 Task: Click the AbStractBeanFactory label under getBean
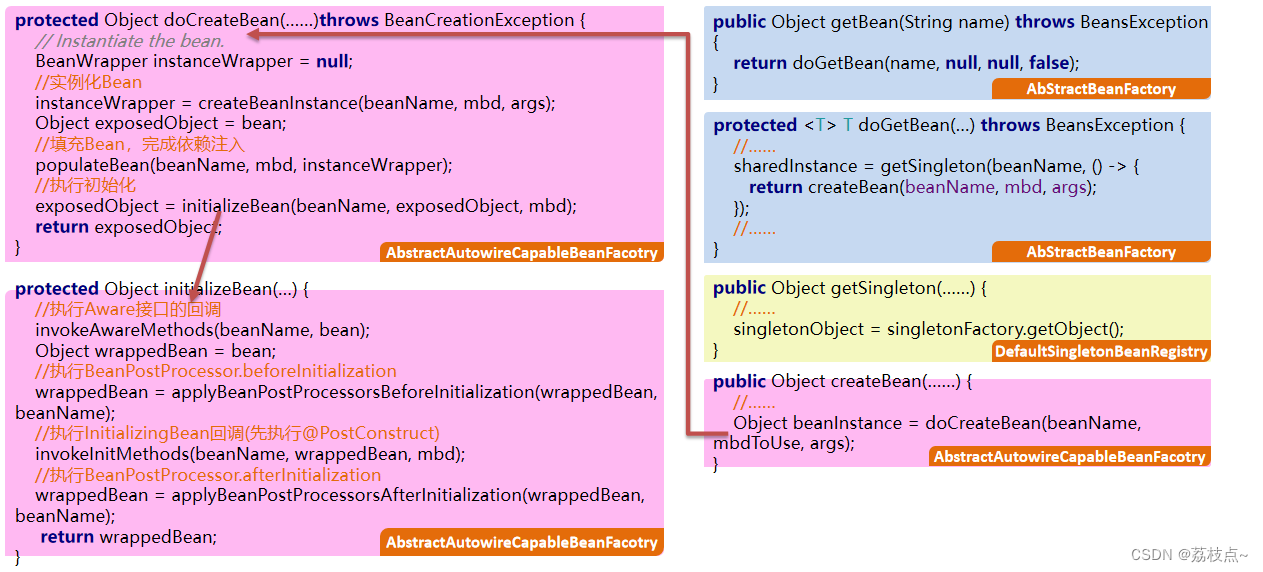(1101, 89)
